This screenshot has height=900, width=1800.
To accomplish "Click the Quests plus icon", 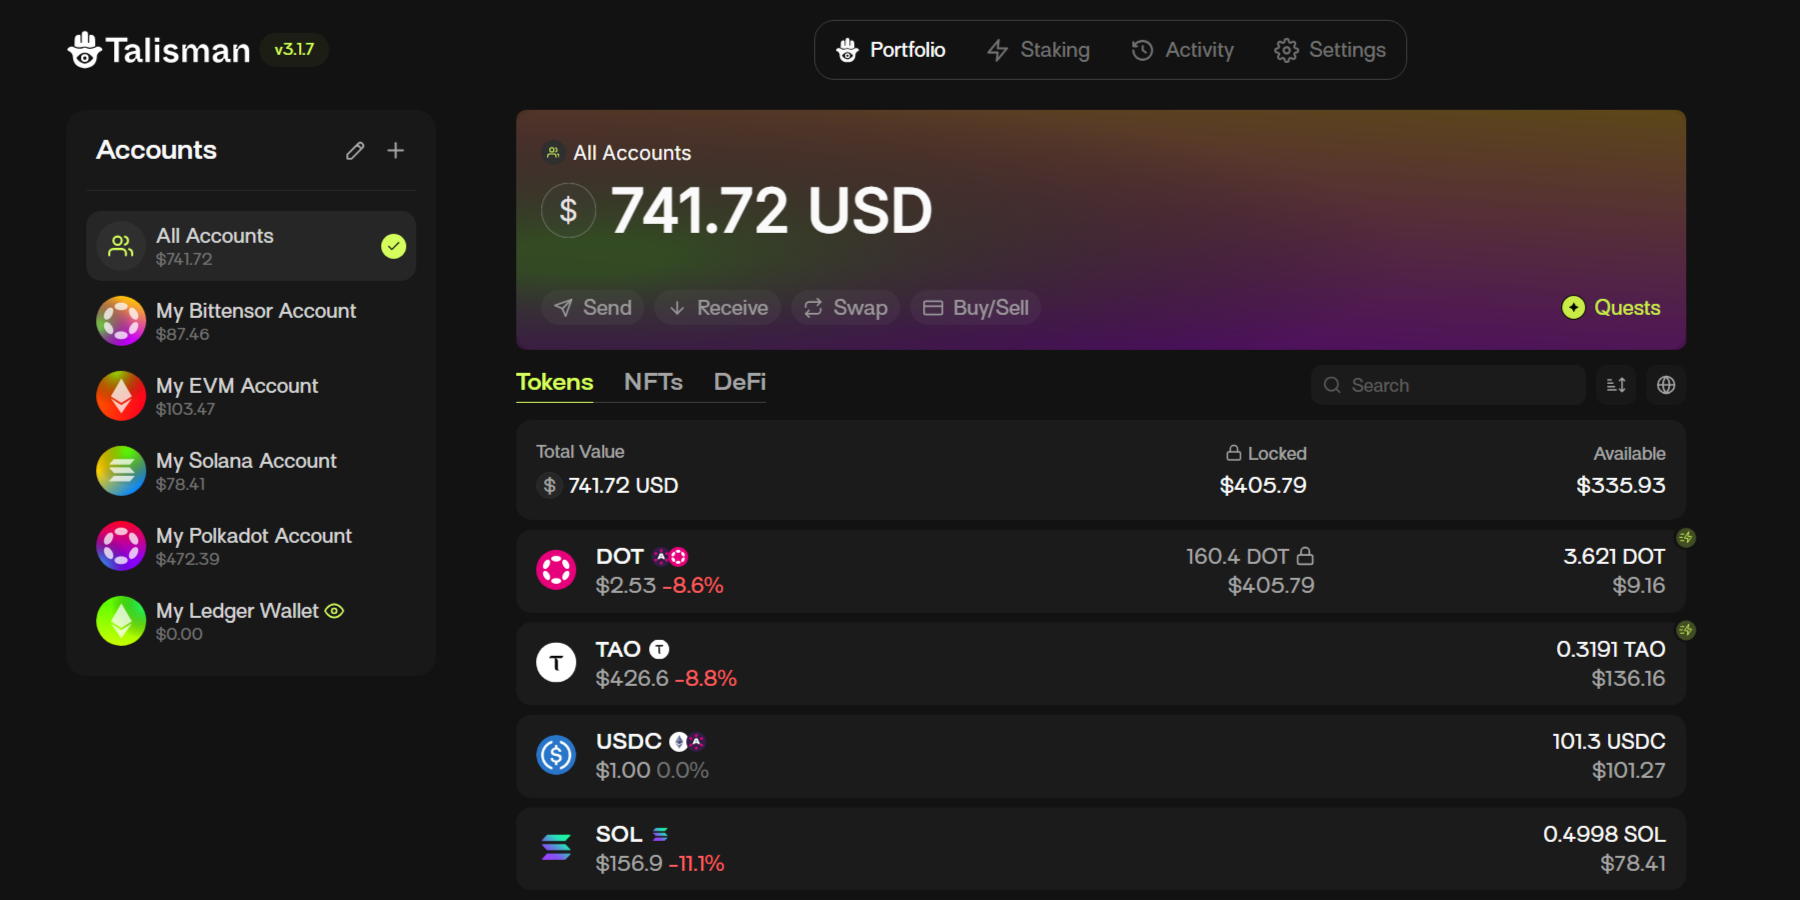I will [x=1573, y=308].
